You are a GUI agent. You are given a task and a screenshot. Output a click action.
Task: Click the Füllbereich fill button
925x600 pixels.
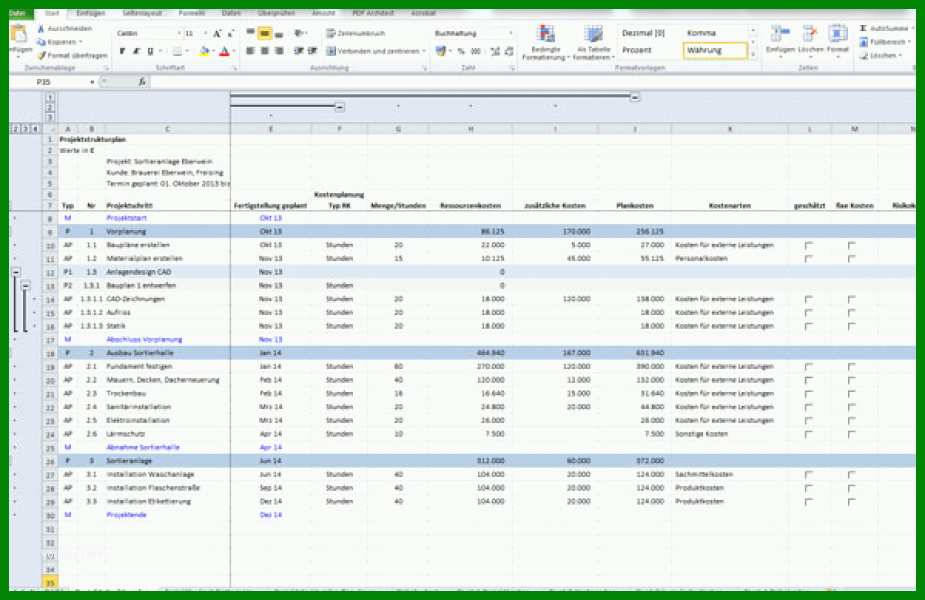[x=885, y=42]
